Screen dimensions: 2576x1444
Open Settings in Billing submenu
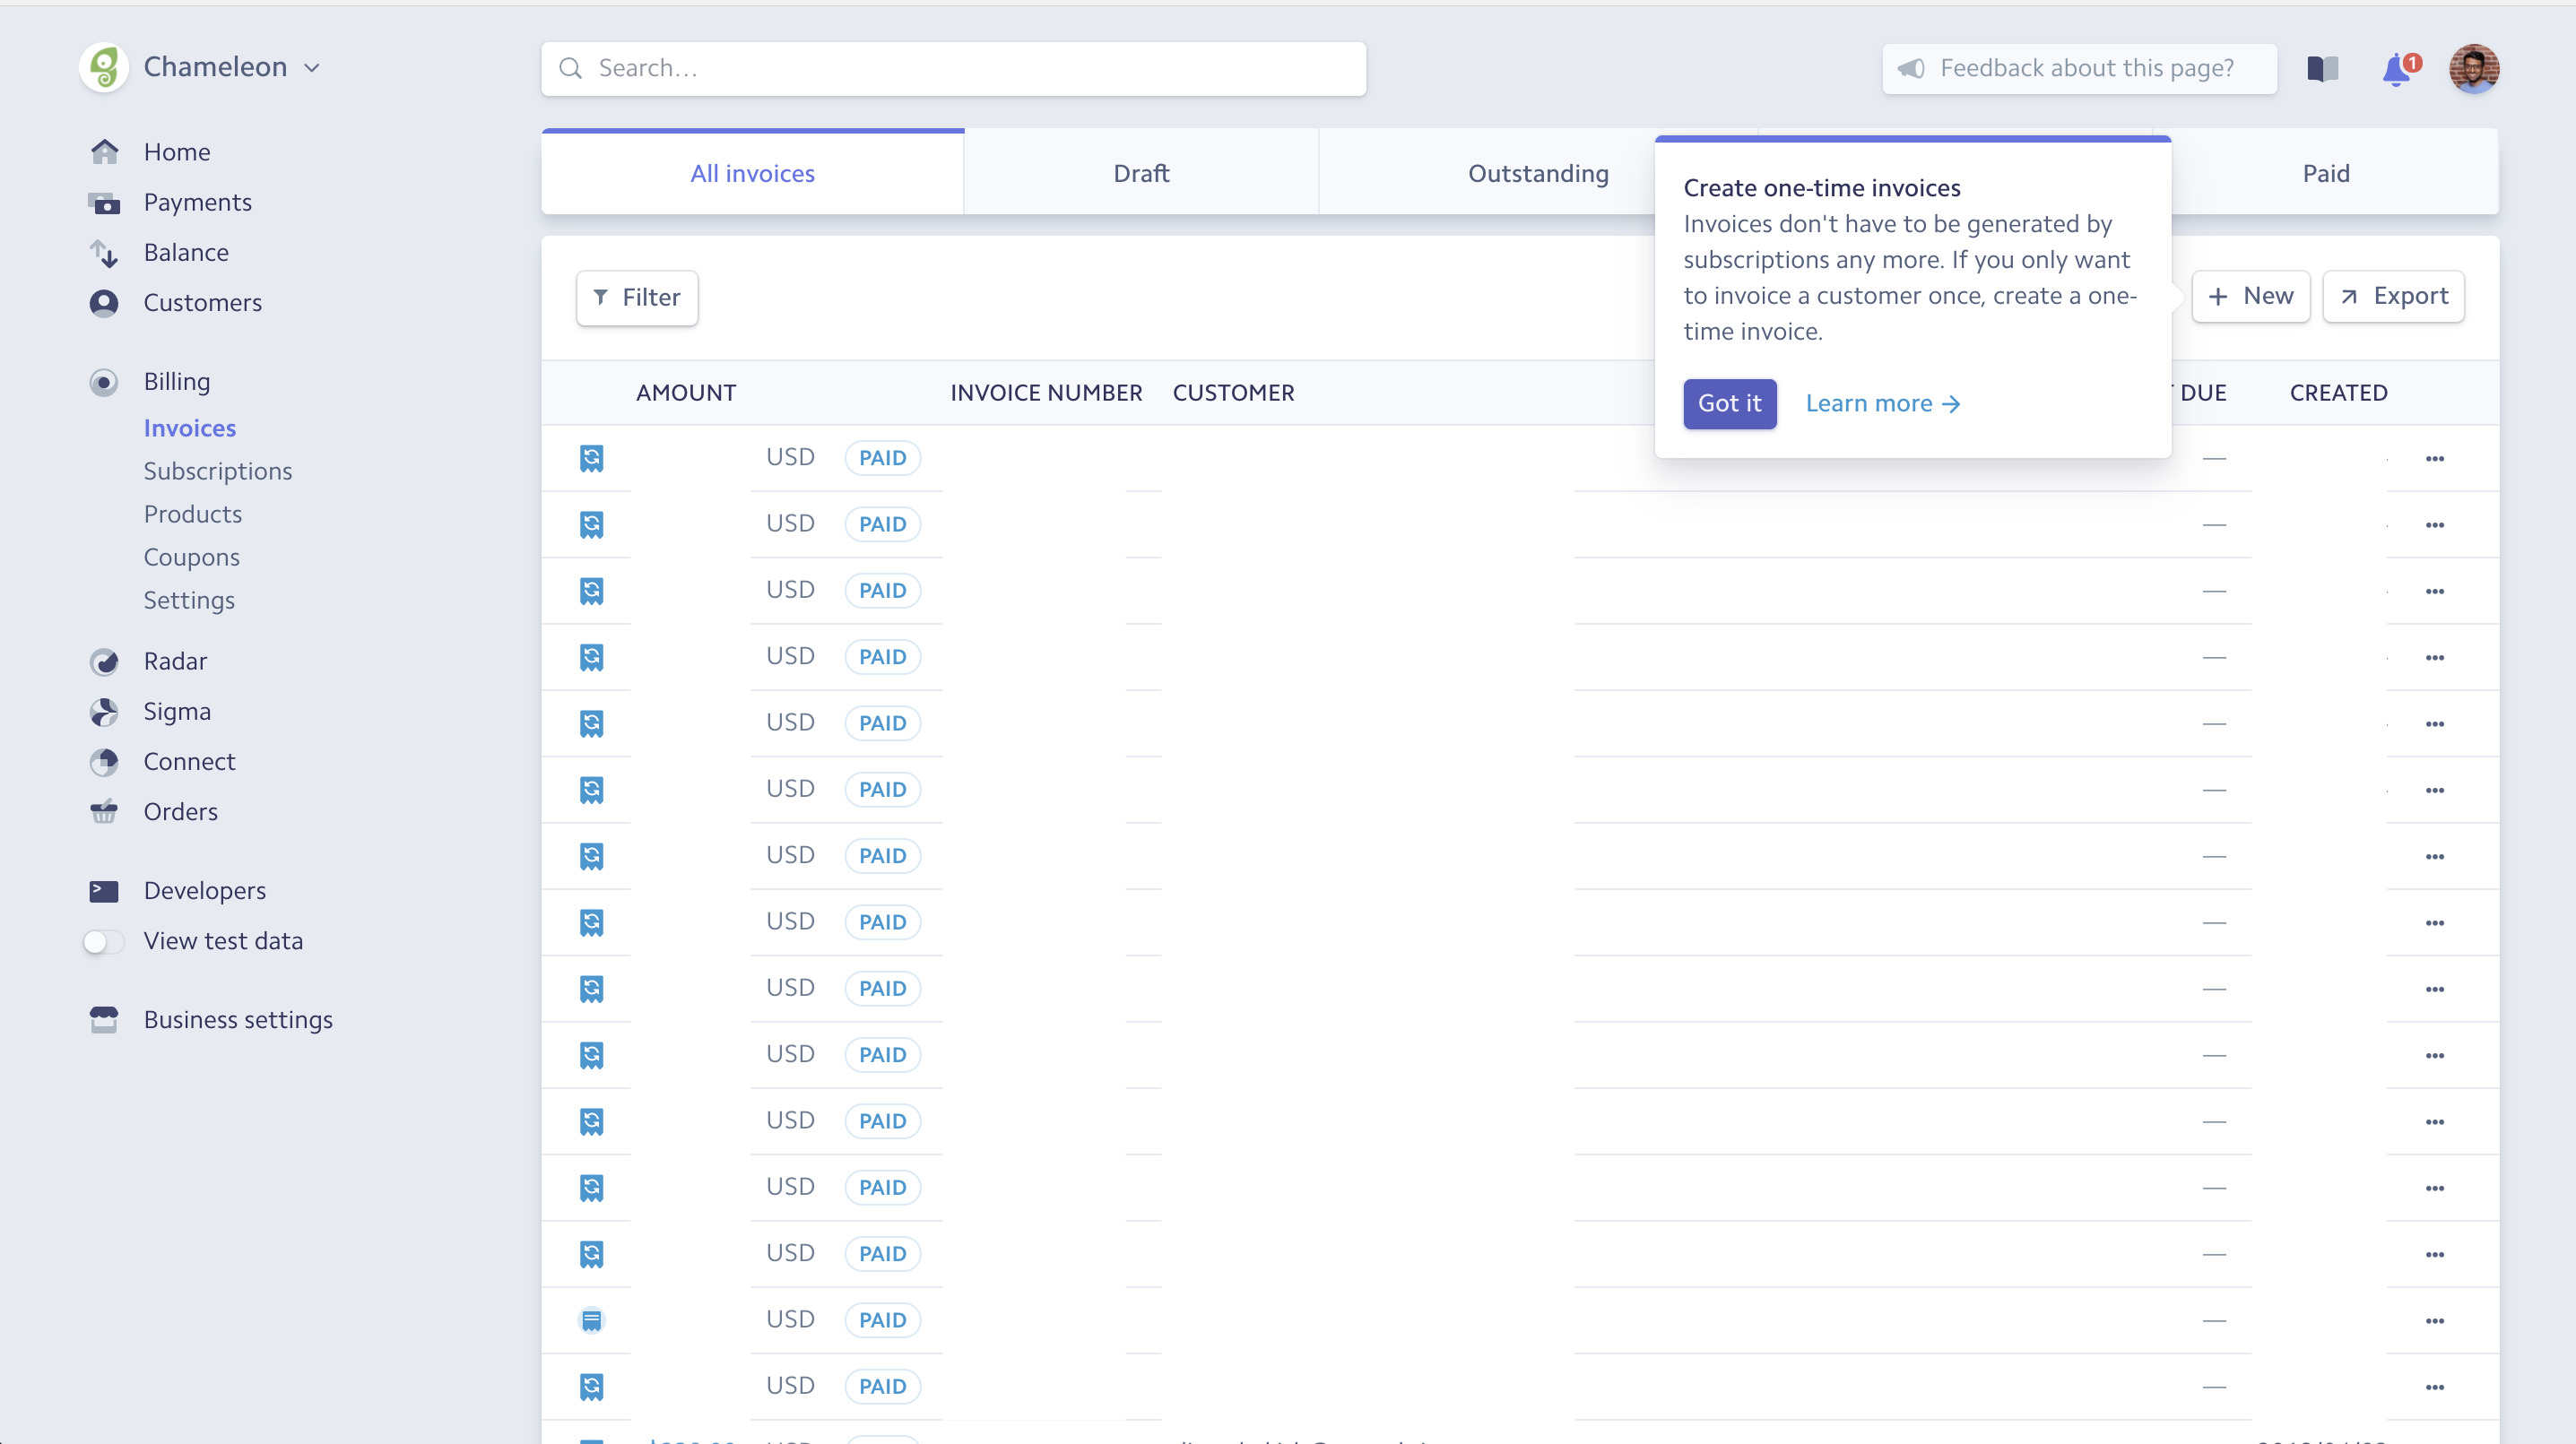(189, 600)
